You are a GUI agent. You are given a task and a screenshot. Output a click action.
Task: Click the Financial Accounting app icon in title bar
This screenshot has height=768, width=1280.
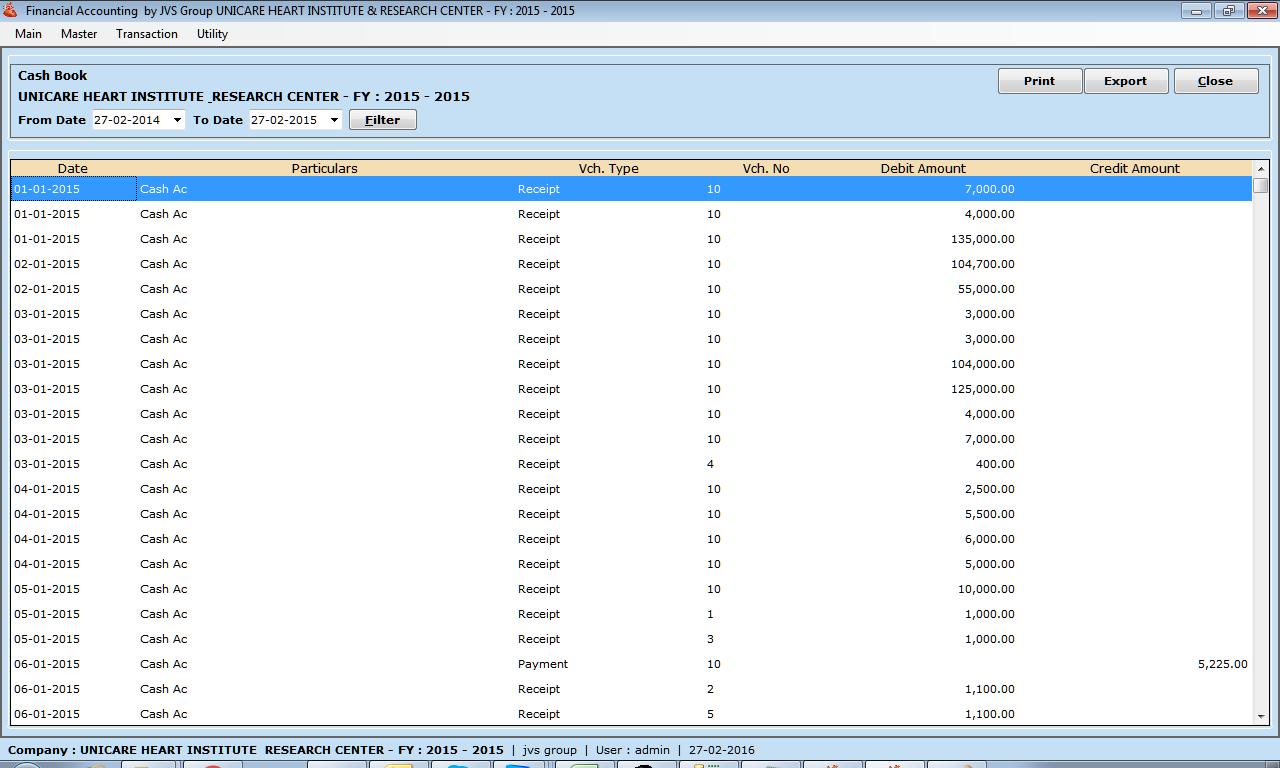click(10, 11)
